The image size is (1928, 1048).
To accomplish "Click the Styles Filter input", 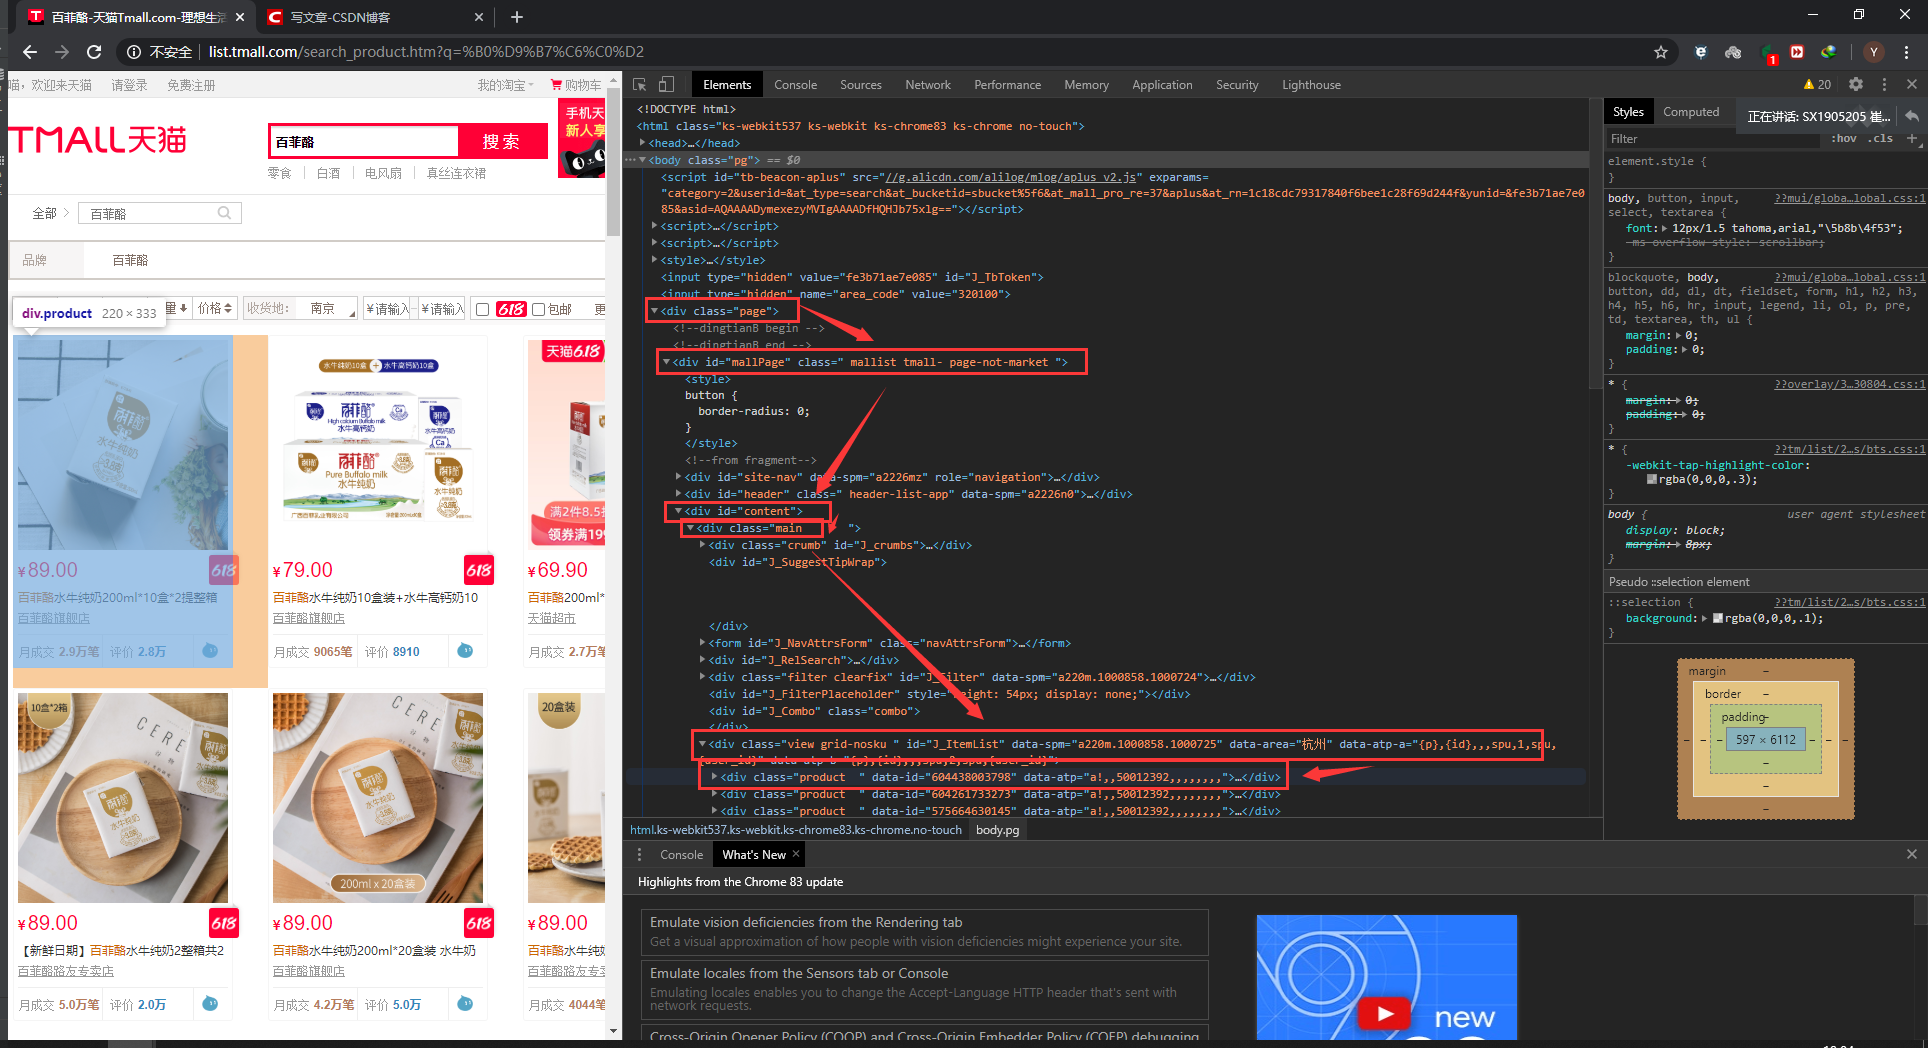I will (1714, 139).
